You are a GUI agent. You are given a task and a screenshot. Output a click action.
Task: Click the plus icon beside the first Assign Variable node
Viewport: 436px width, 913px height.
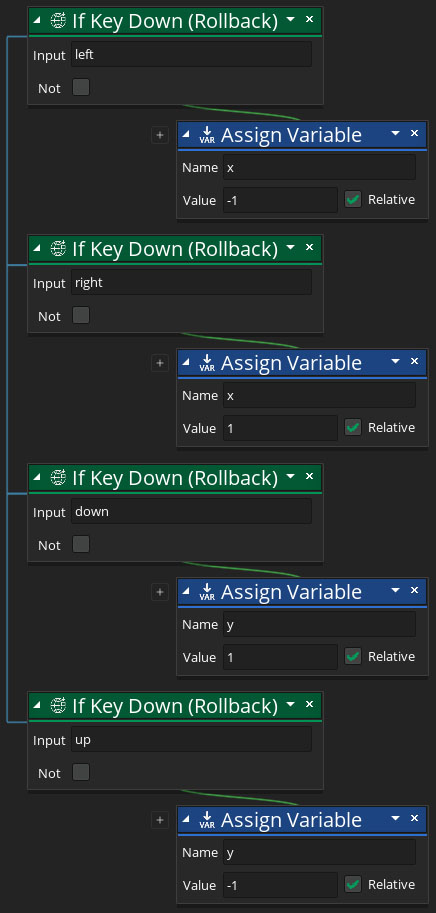159,135
